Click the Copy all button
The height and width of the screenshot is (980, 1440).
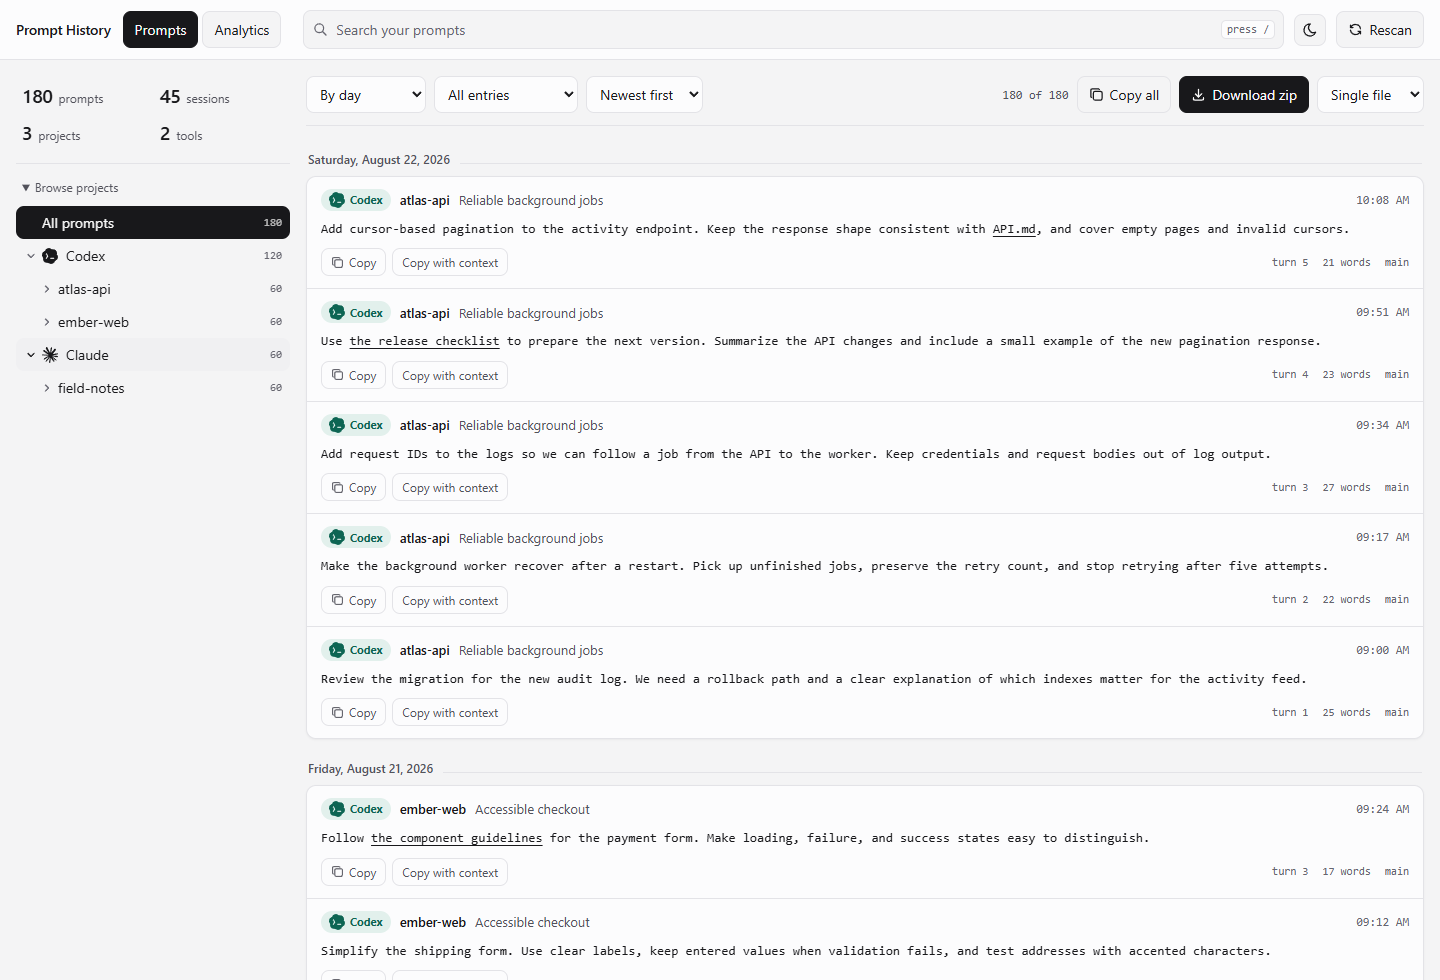pyautogui.click(x=1124, y=95)
